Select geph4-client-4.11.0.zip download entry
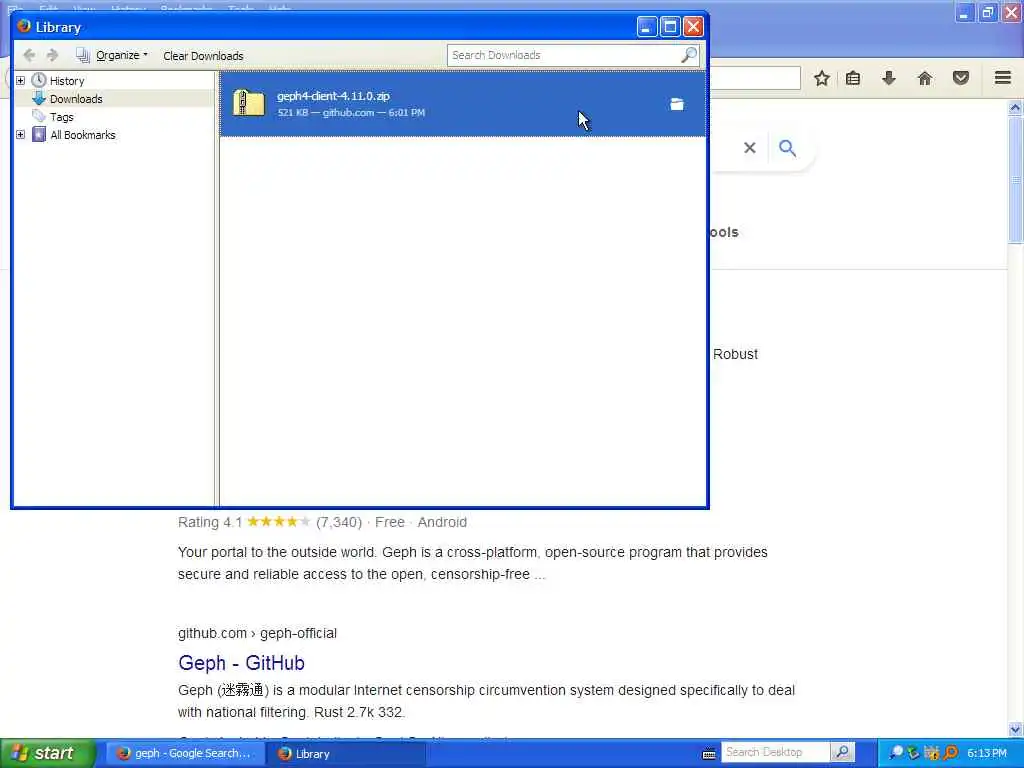The image size is (1024, 768). [x=462, y=104]
